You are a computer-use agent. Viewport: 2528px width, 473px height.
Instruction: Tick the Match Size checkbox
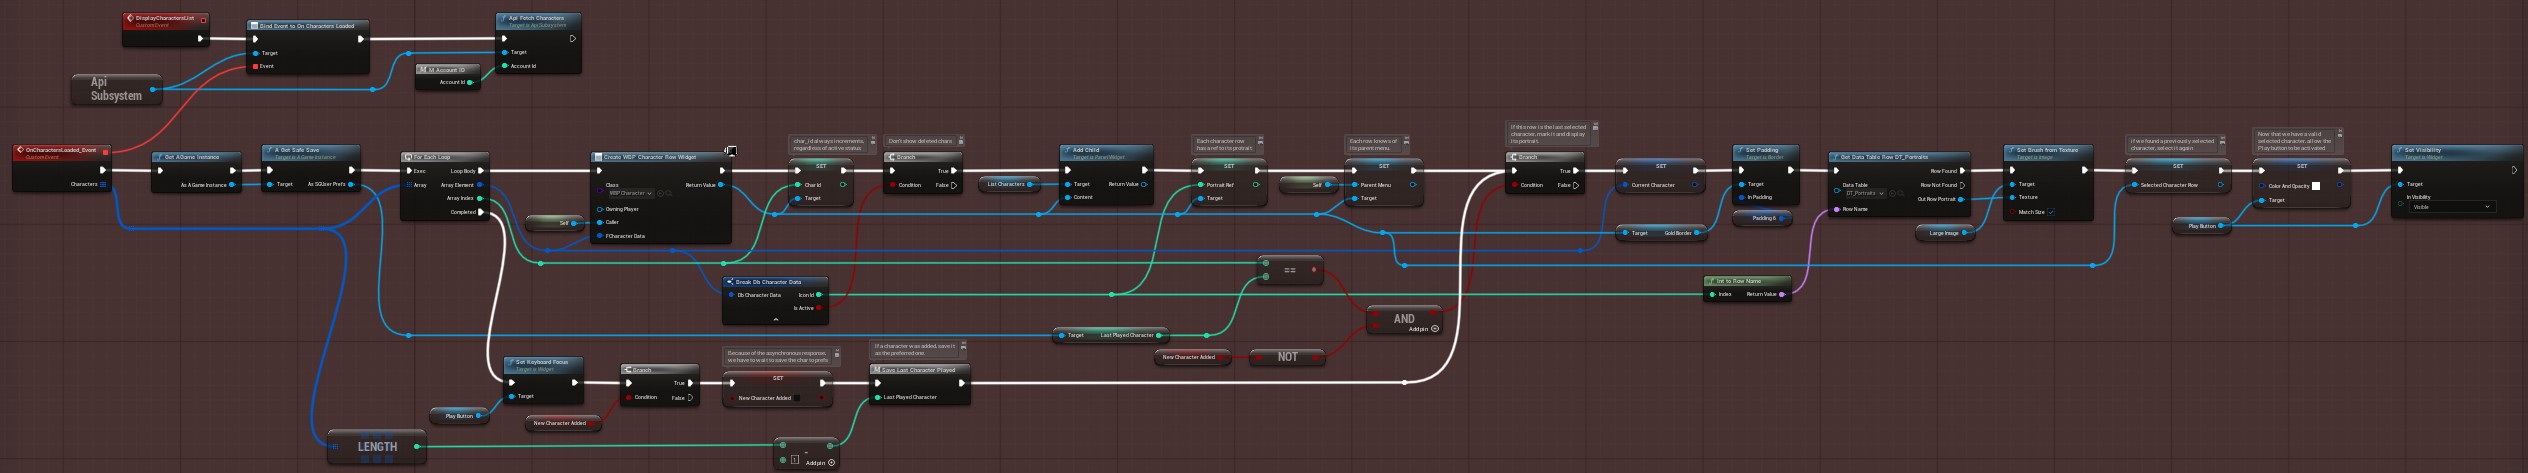coord(2051,212)
